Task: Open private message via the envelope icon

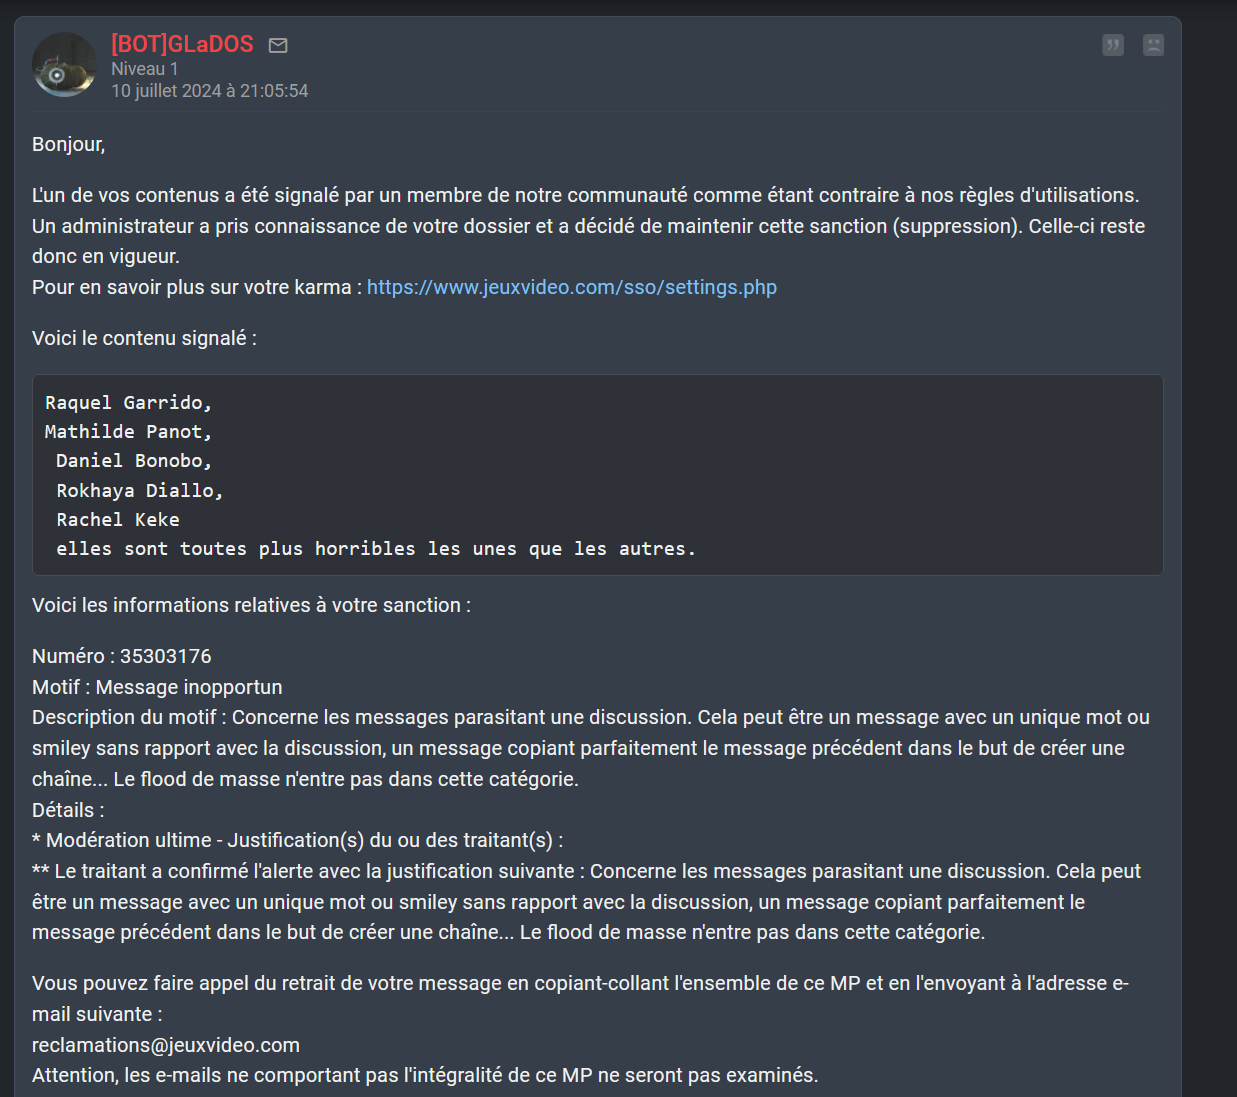Action: click(278, 45)
